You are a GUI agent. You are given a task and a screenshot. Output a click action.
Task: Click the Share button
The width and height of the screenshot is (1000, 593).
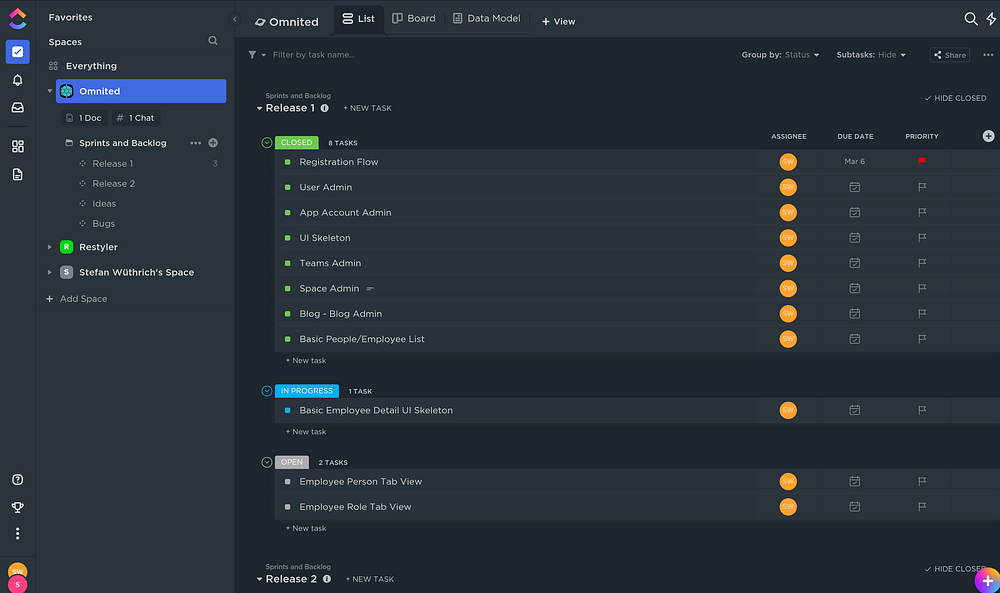point(950,55)
